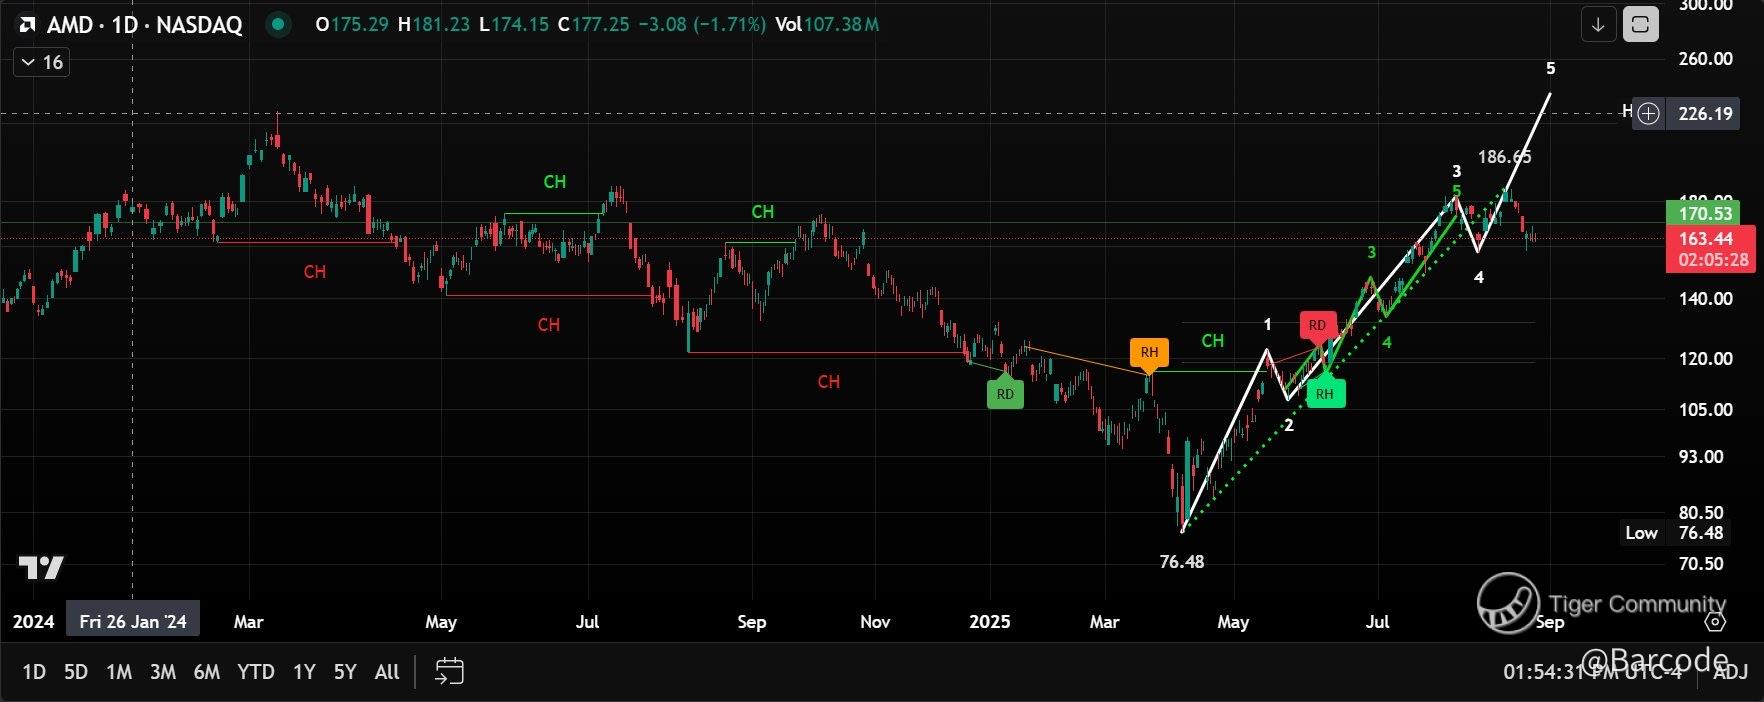Open chart settings hexagon icon
The width and height of the screenshot is (1764, 702).
(x=1715, y=621)
